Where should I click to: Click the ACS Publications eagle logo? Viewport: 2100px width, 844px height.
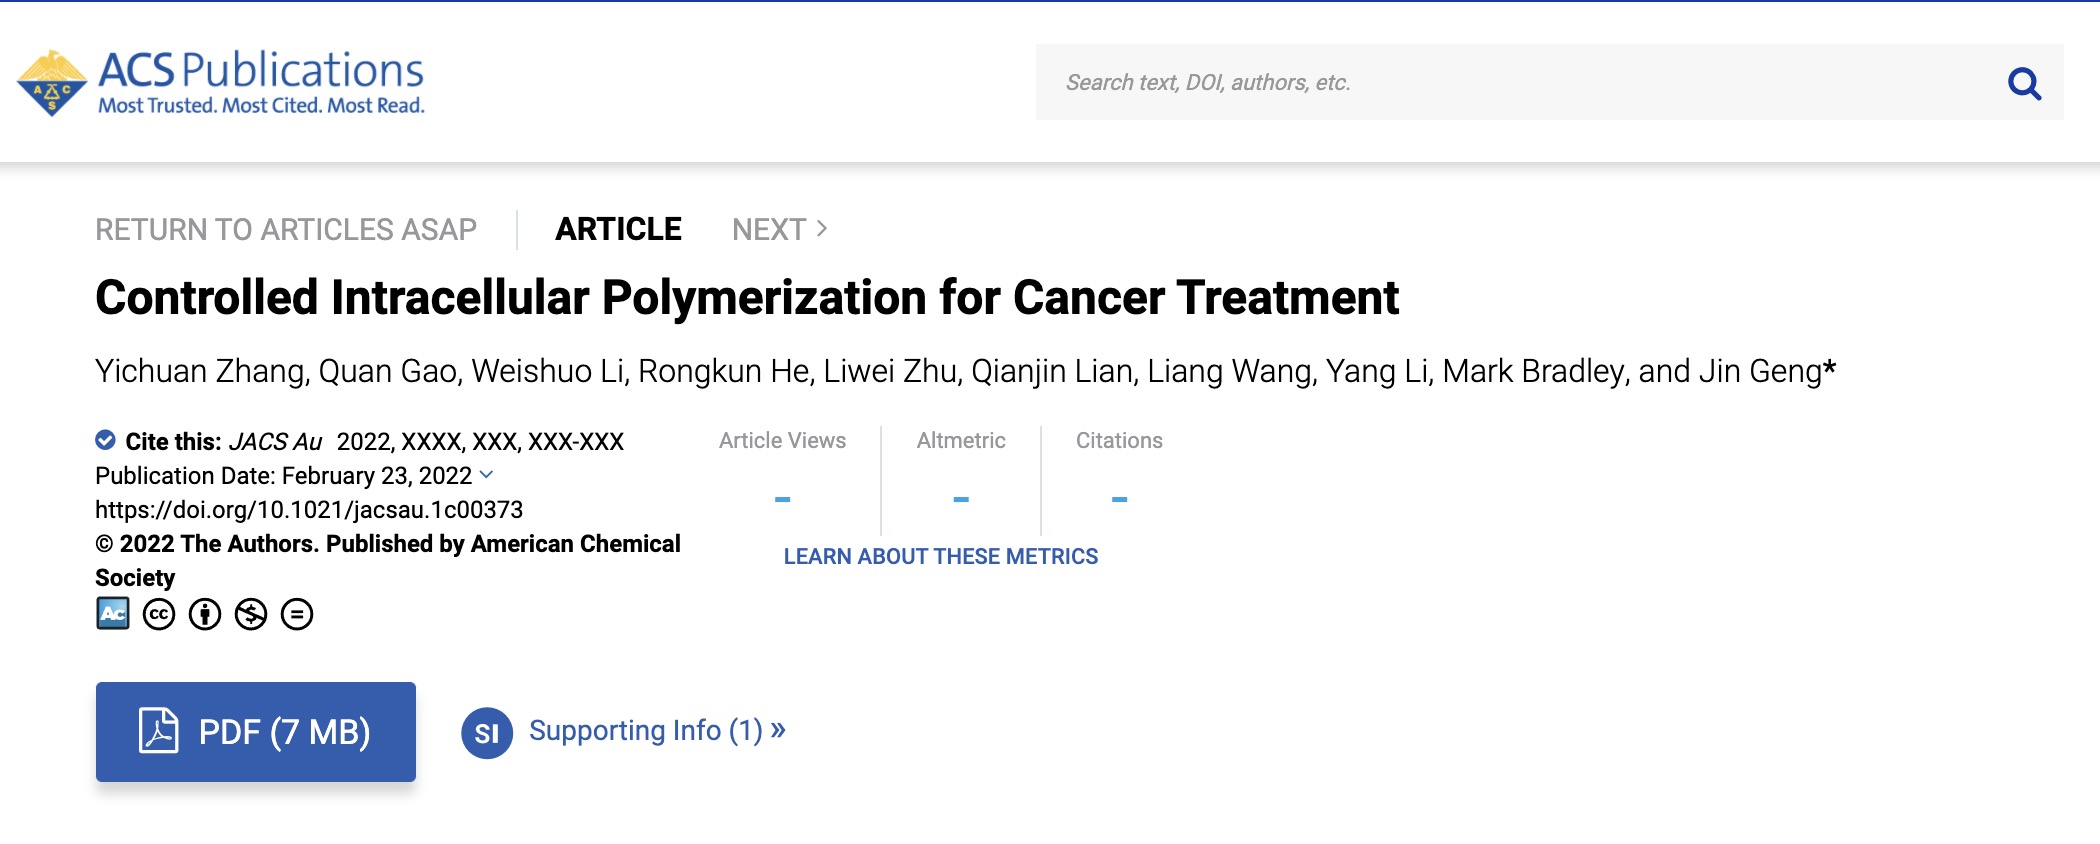pos(52,83)
